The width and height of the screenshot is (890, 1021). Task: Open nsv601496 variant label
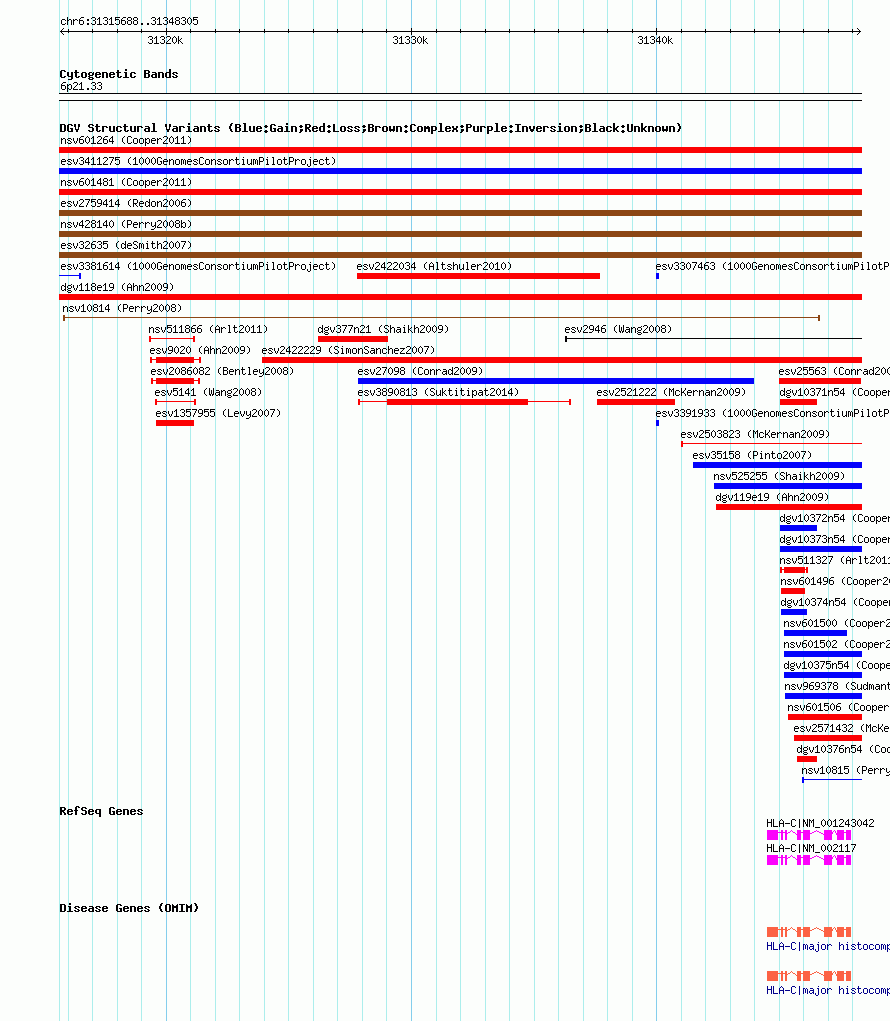coord(835,581)
